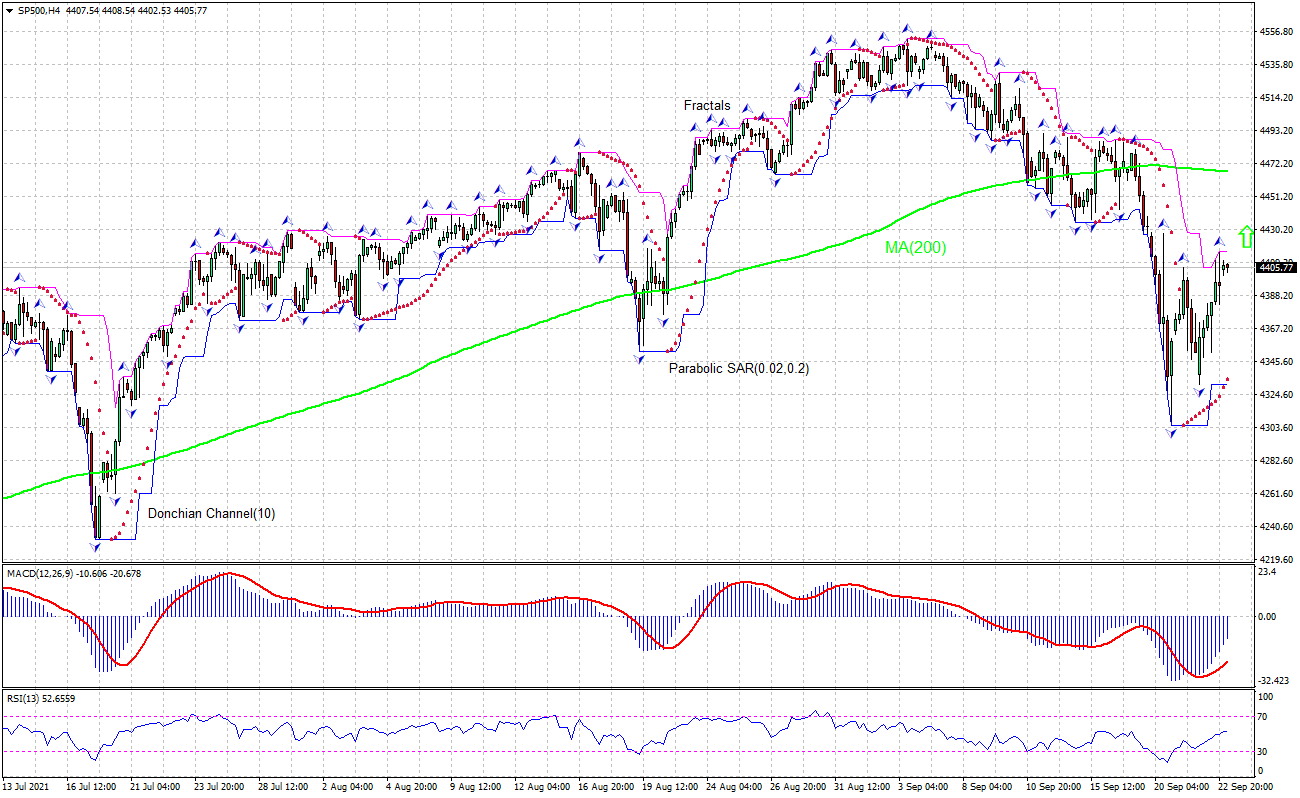Screen dimensions: 1300x798
Task: Click the Donchian Channel(10) text label
Action: 210,513
